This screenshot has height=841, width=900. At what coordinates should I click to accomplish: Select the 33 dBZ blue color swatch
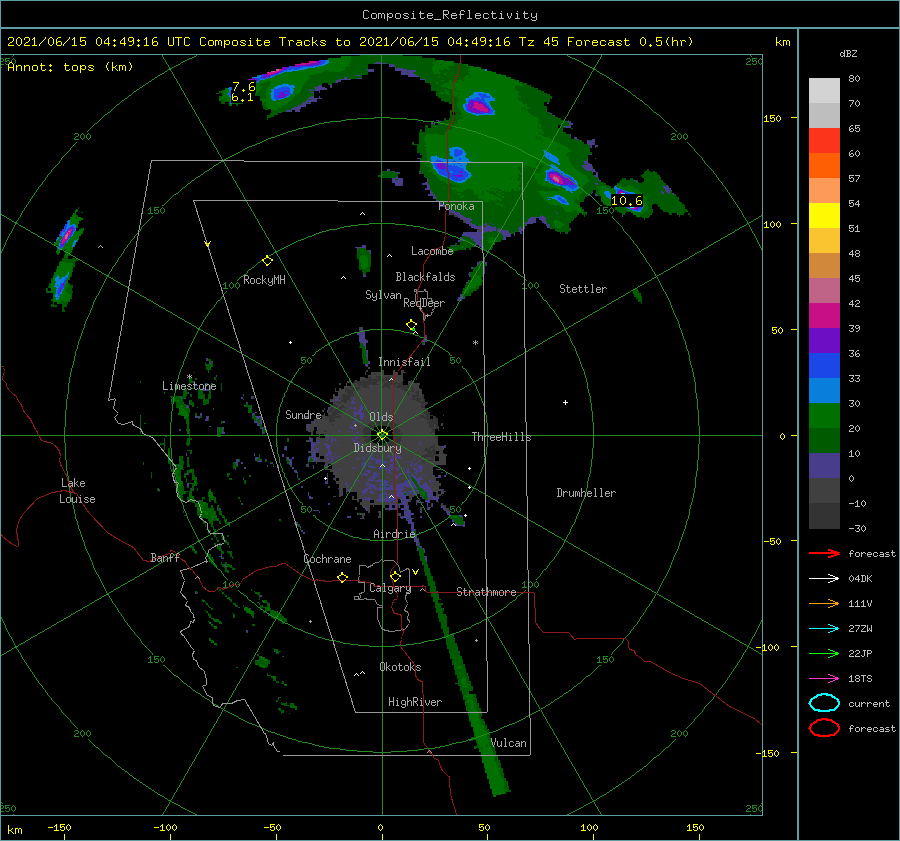[x=824, y=366]
